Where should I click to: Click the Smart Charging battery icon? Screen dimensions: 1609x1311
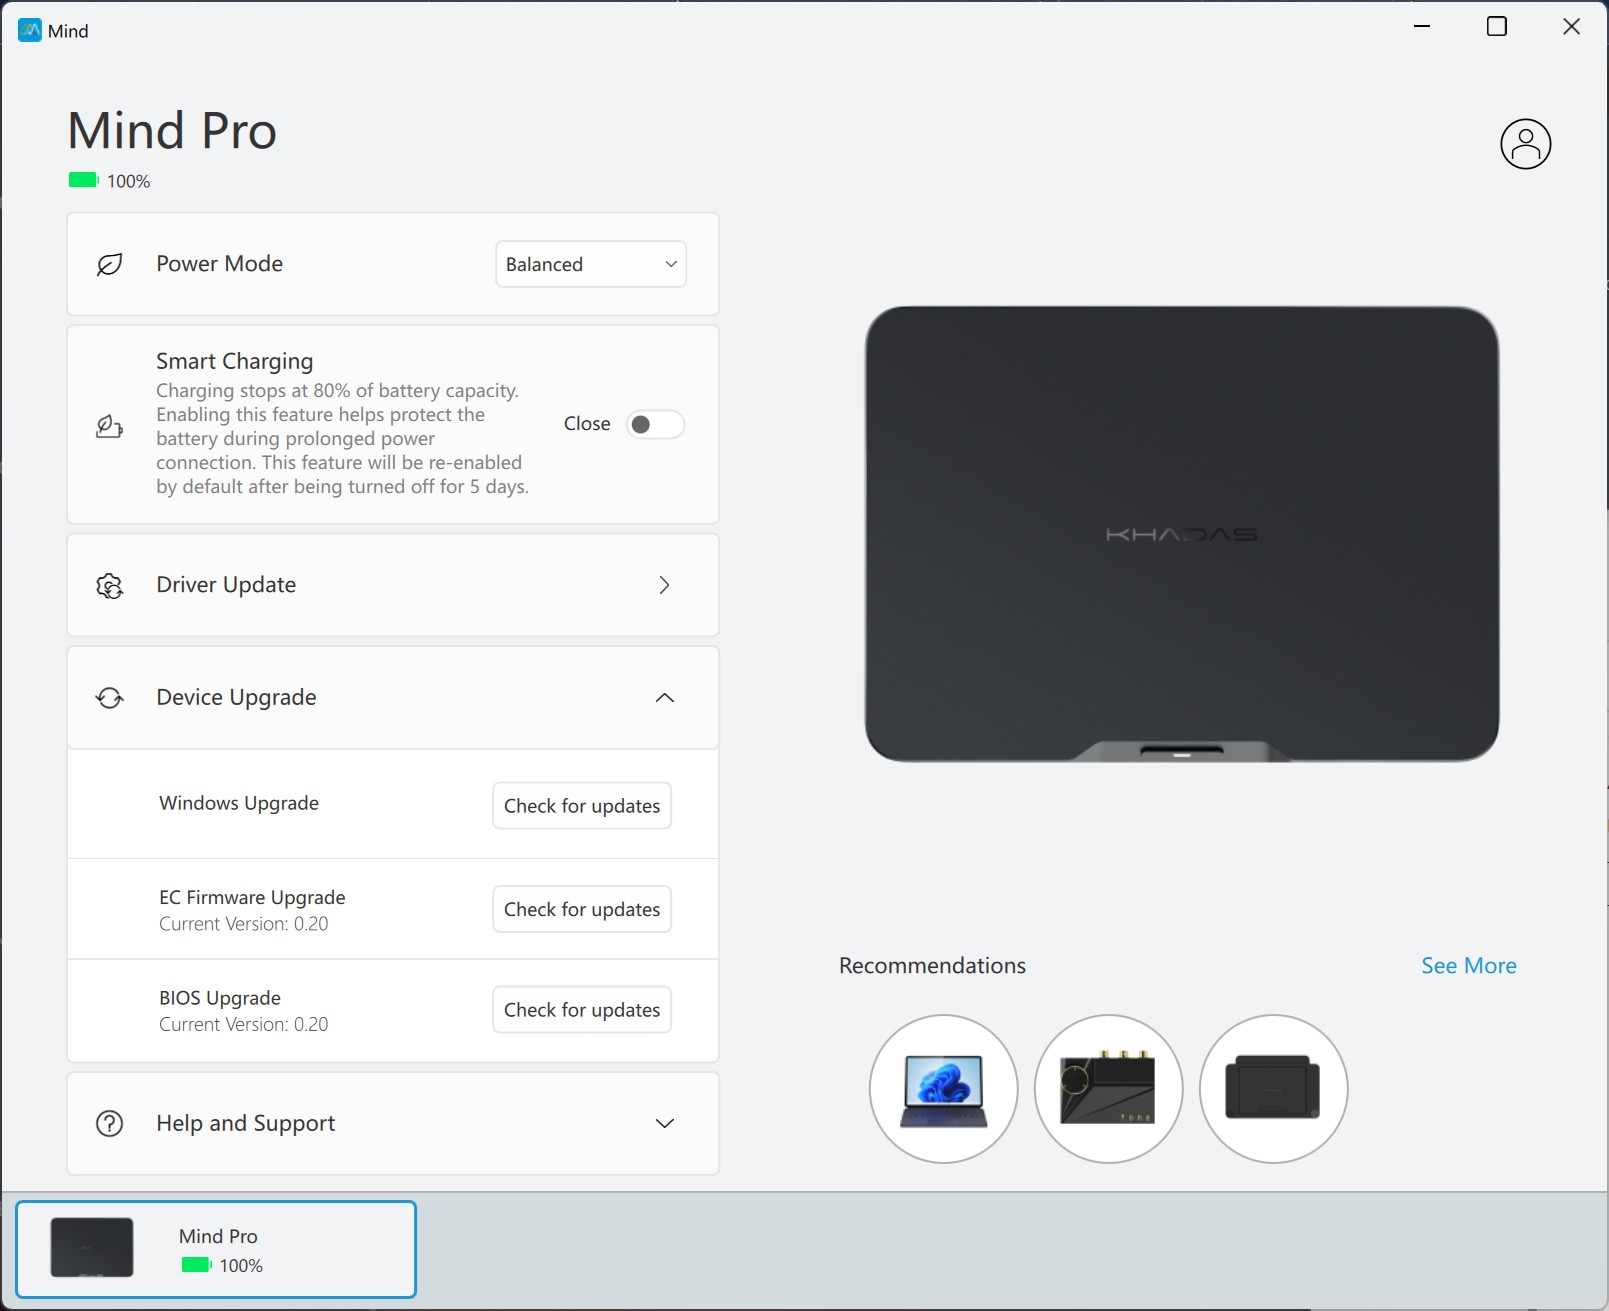coord(109,427)
